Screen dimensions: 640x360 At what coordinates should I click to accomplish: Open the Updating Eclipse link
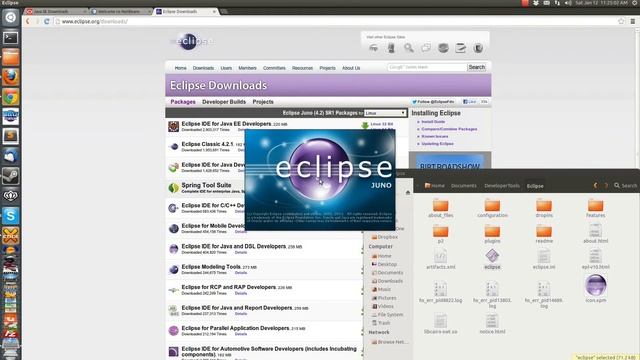click(438, 144)
